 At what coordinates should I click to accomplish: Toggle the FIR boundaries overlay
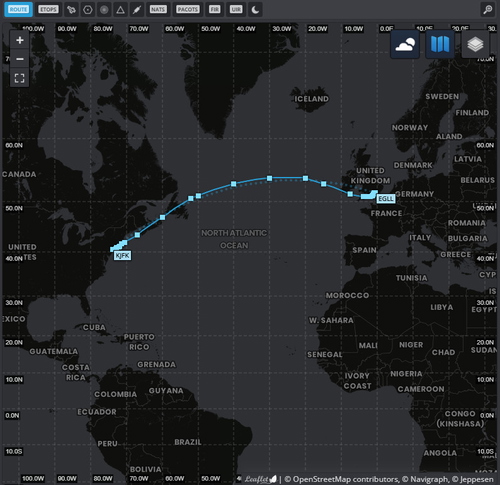click(215, 9)
